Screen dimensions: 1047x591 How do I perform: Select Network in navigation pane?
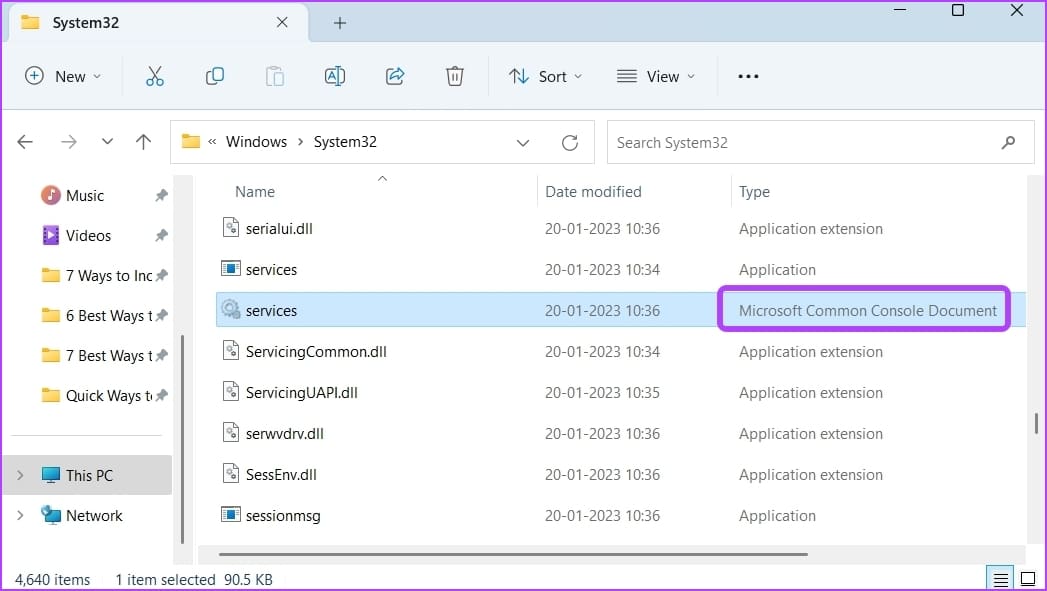pos(94,516)
